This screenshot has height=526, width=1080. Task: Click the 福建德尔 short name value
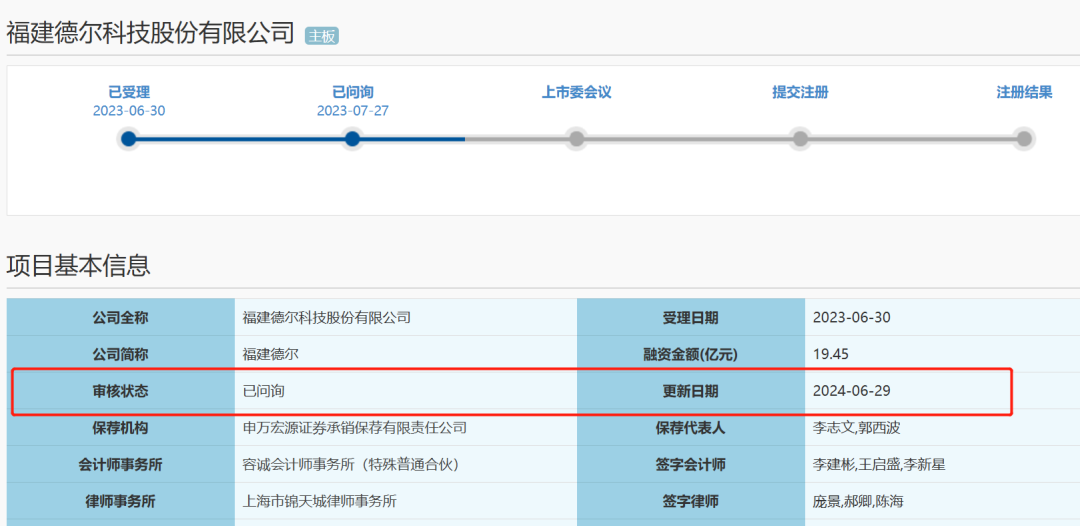(271, 355)
